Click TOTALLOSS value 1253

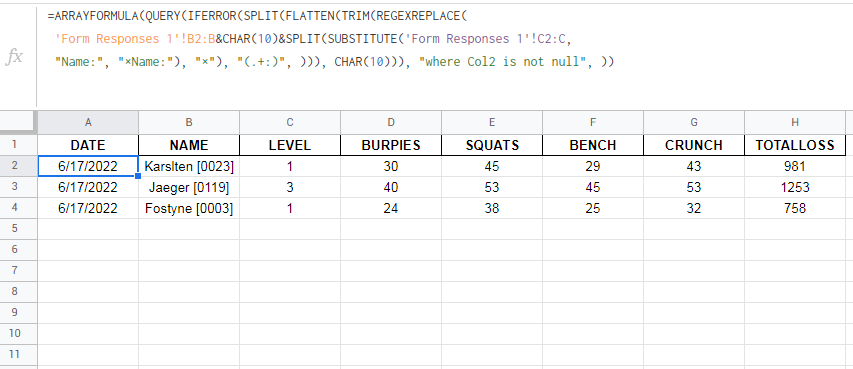[x=795, y=187]
